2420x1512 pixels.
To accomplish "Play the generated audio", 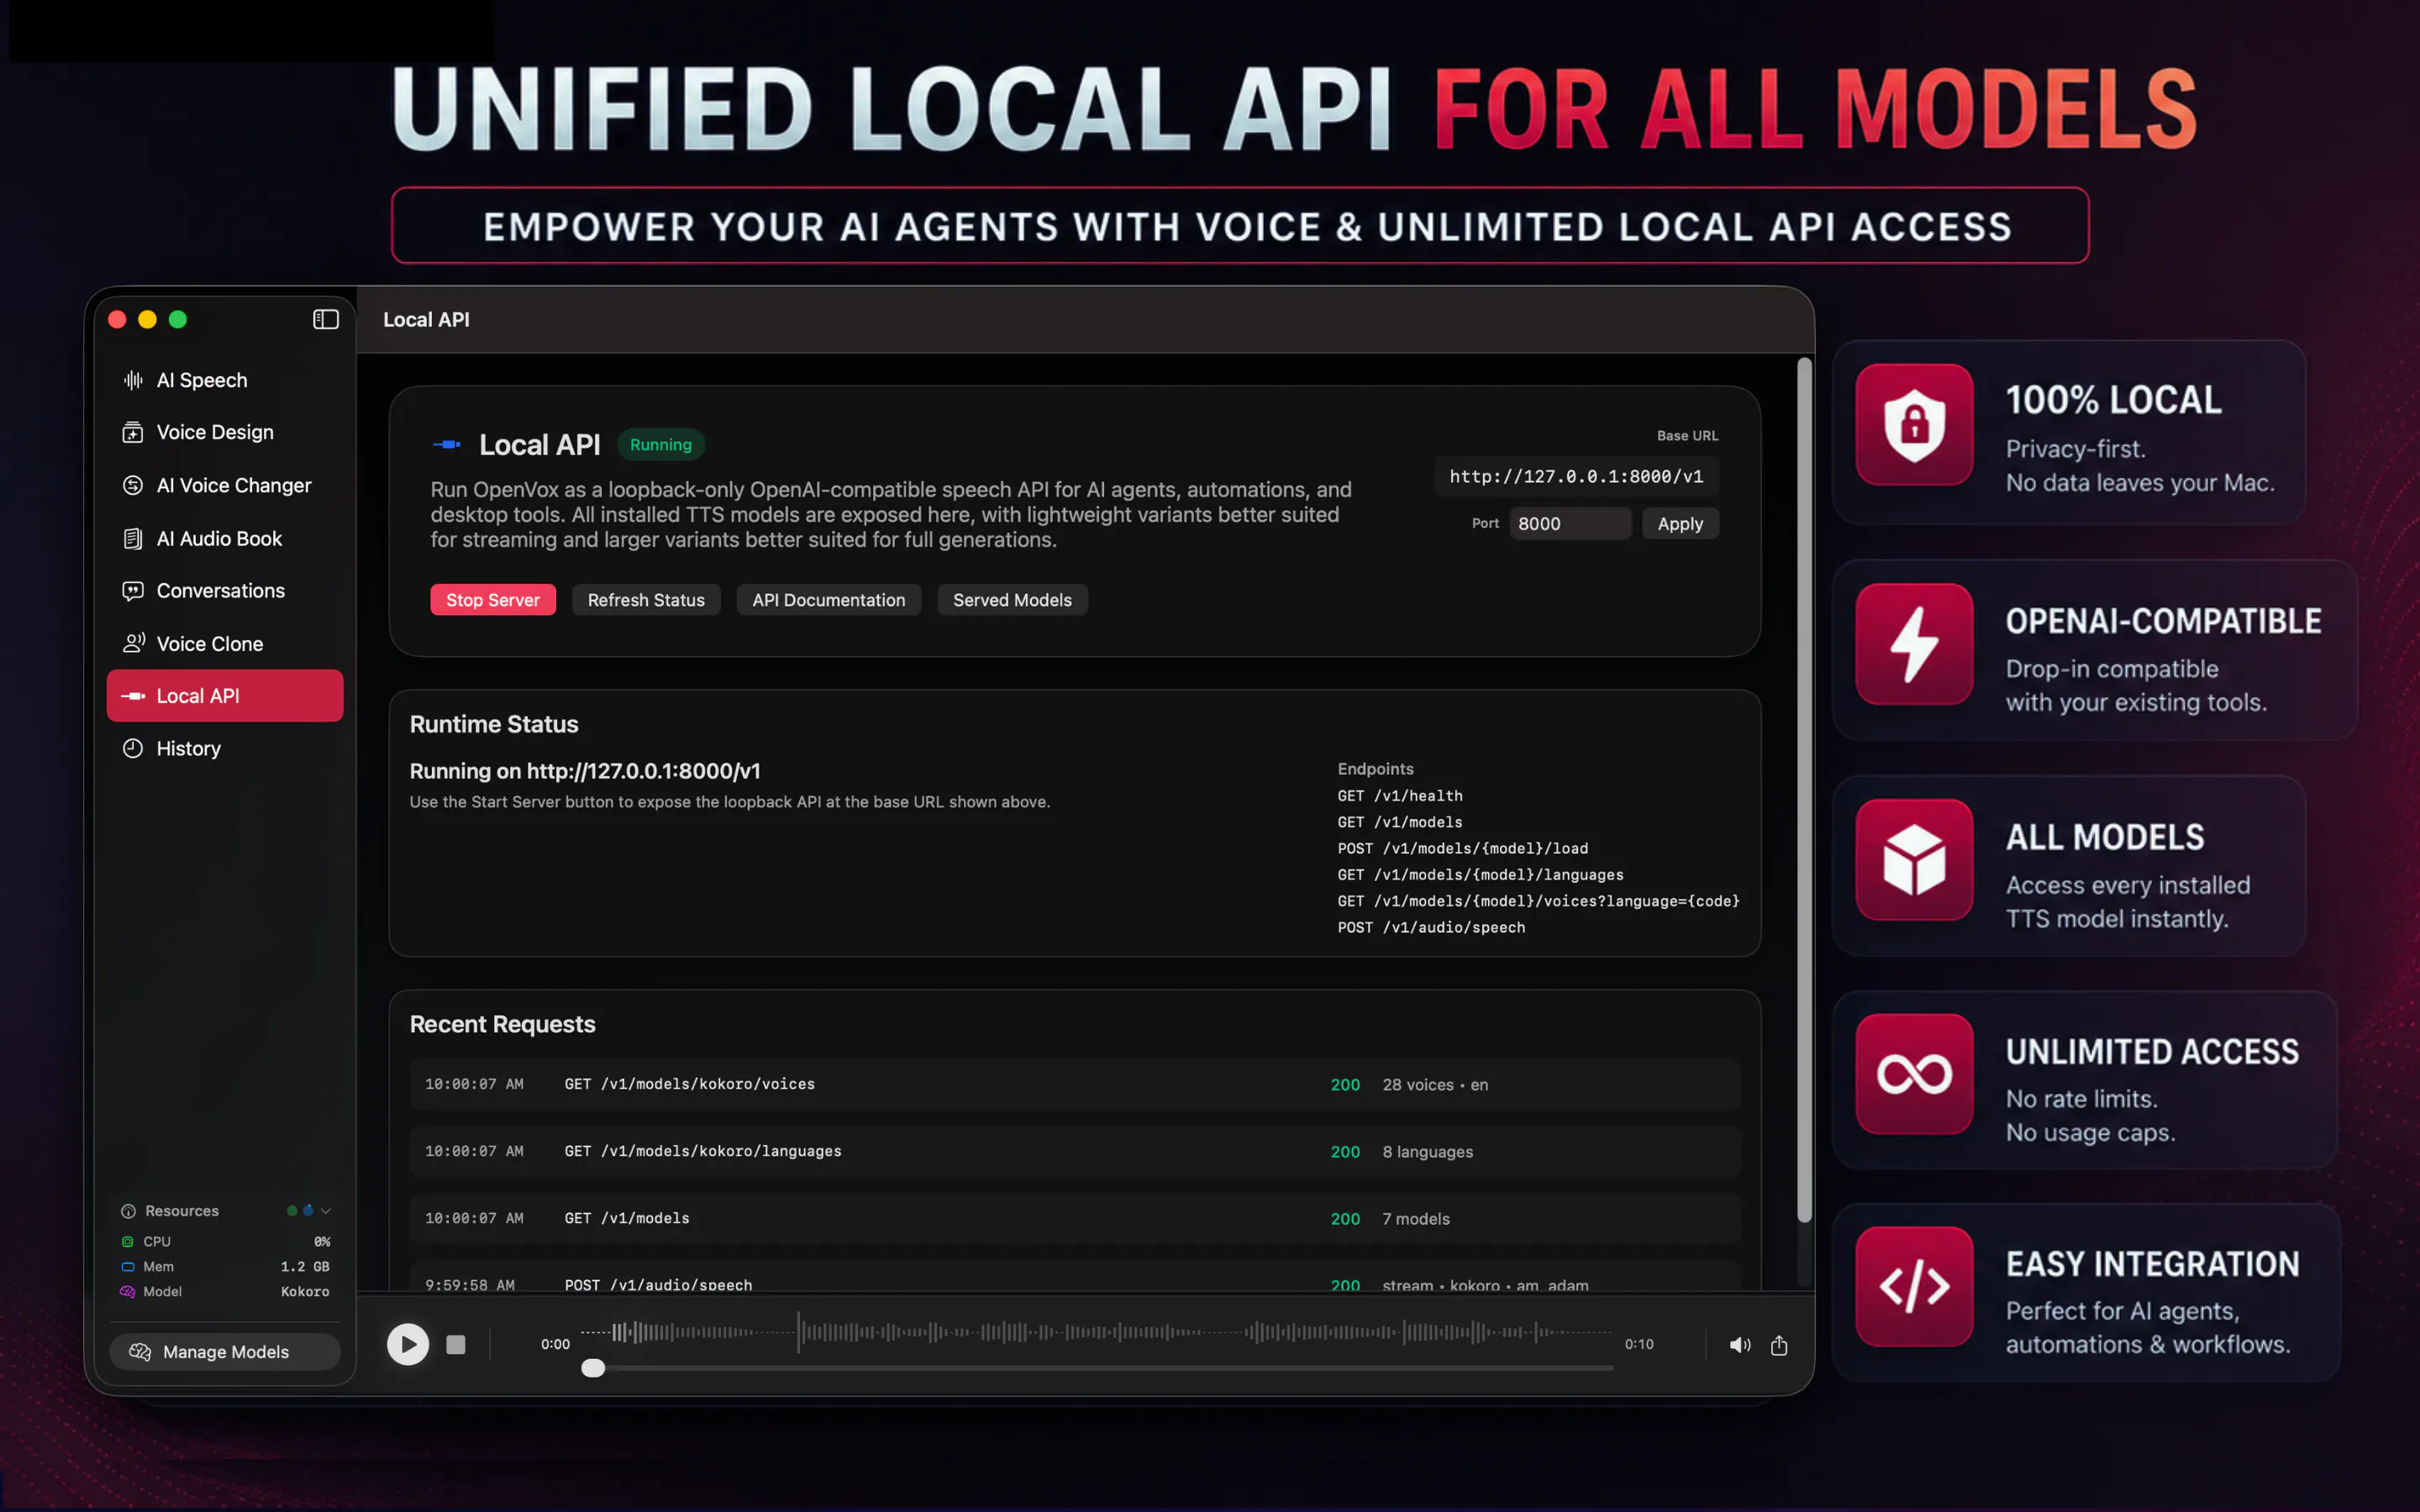I will tap(408, 1344).
